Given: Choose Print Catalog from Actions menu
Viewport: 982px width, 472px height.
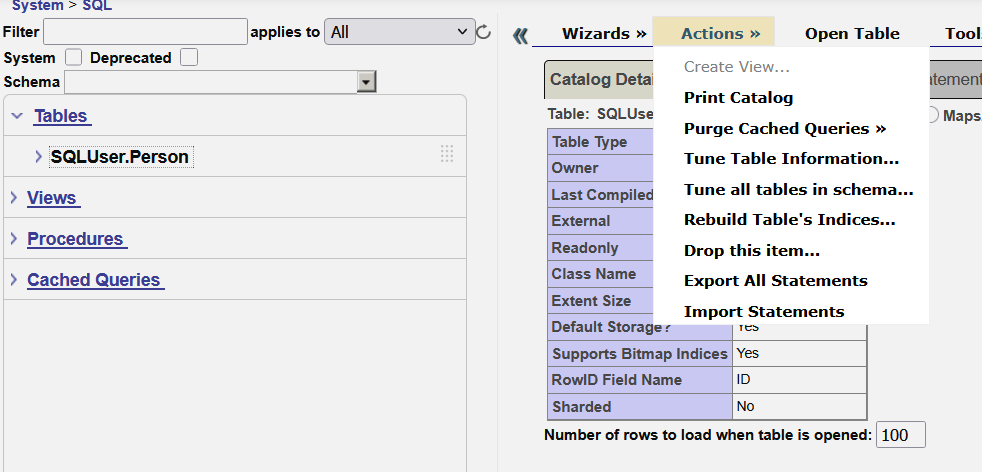Looking at the screenshot, I should click(x=738, y=98).
